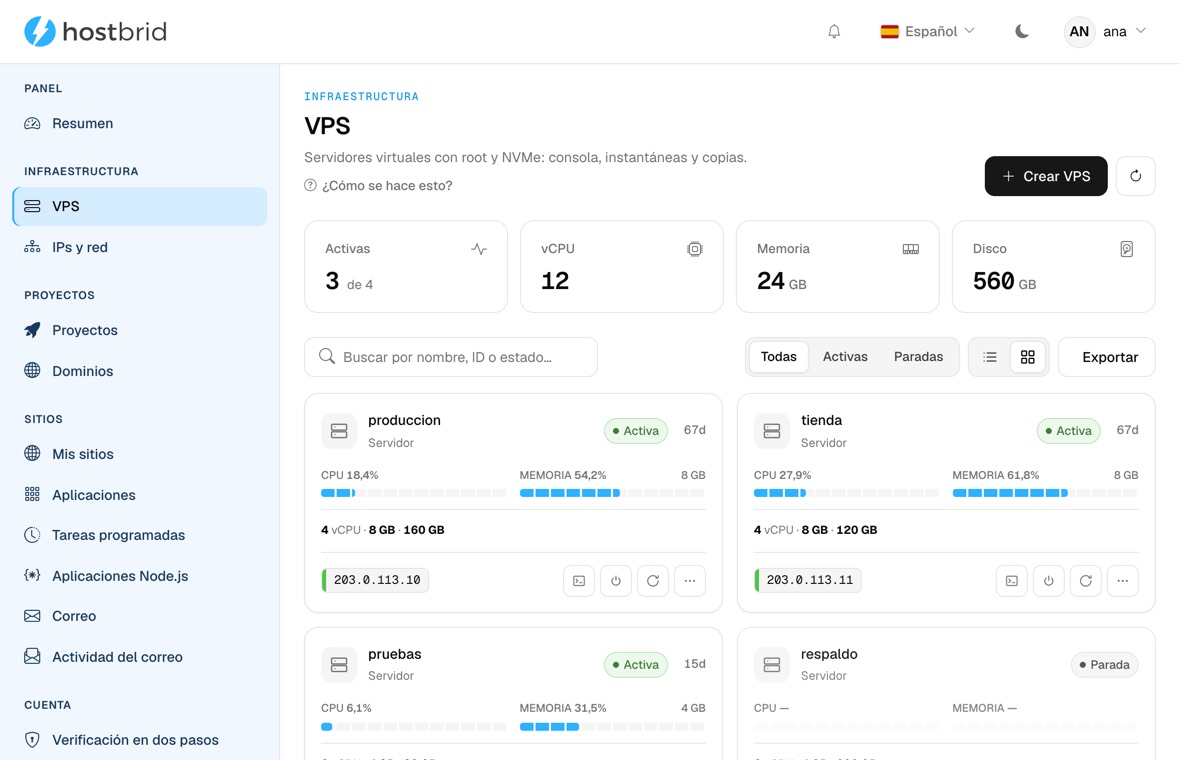Click produccion MEMORIA 54,2% usage bar
This screenshot has height=760, width=1180.
pyautogui.click(x=612, y=493)
